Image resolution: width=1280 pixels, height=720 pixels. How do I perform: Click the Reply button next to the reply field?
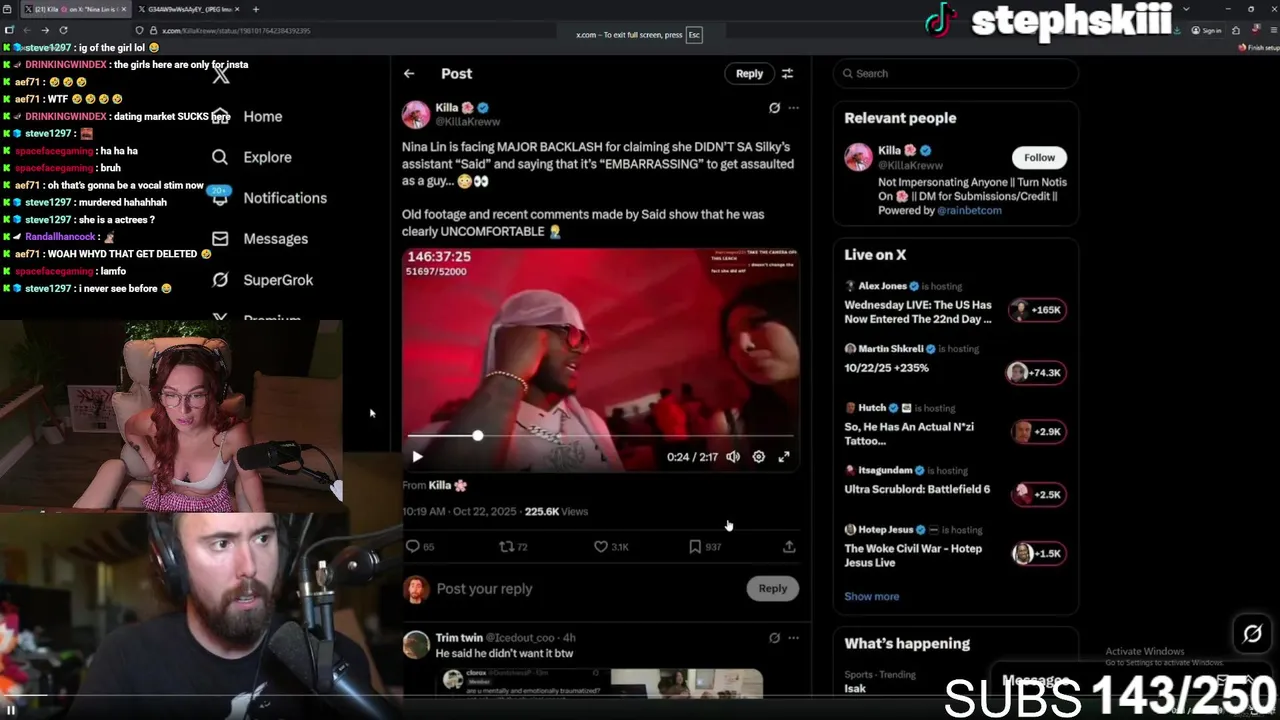pyautogui.click(x=772, y=588)
